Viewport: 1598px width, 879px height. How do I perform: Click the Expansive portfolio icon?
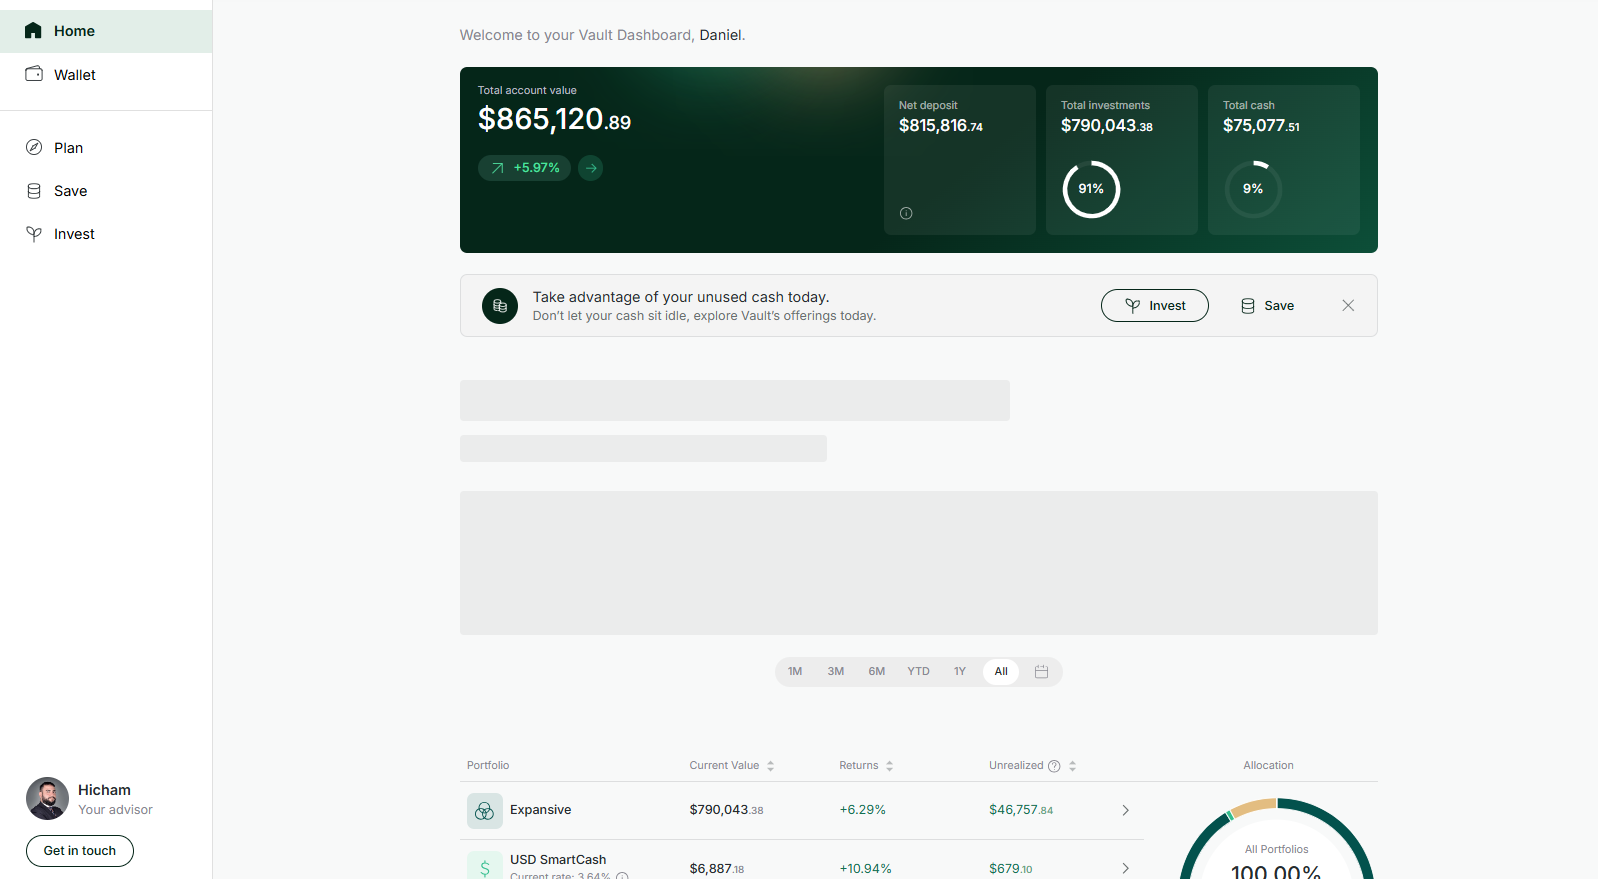coord(485,811)
